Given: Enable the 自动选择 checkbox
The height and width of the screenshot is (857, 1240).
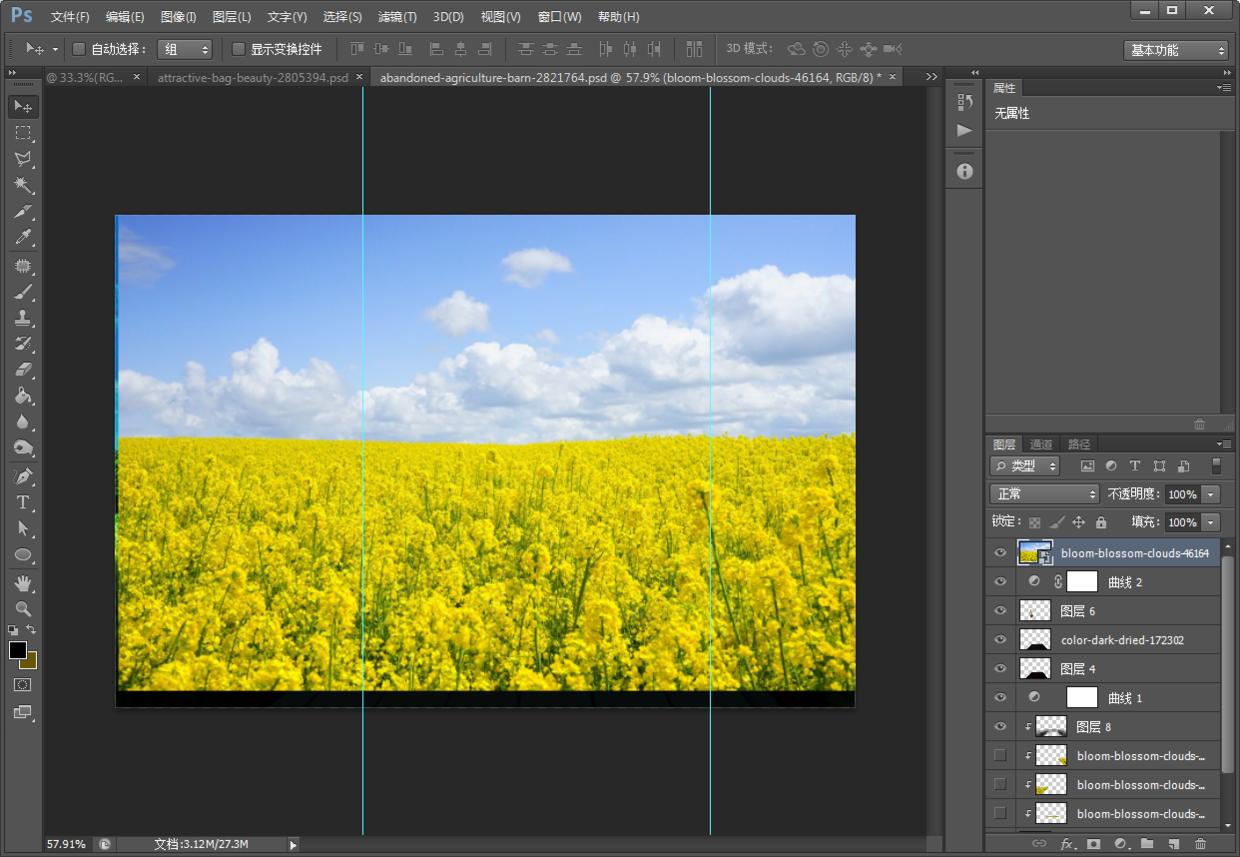Looking at the screenshot, I should coord(79,49).
